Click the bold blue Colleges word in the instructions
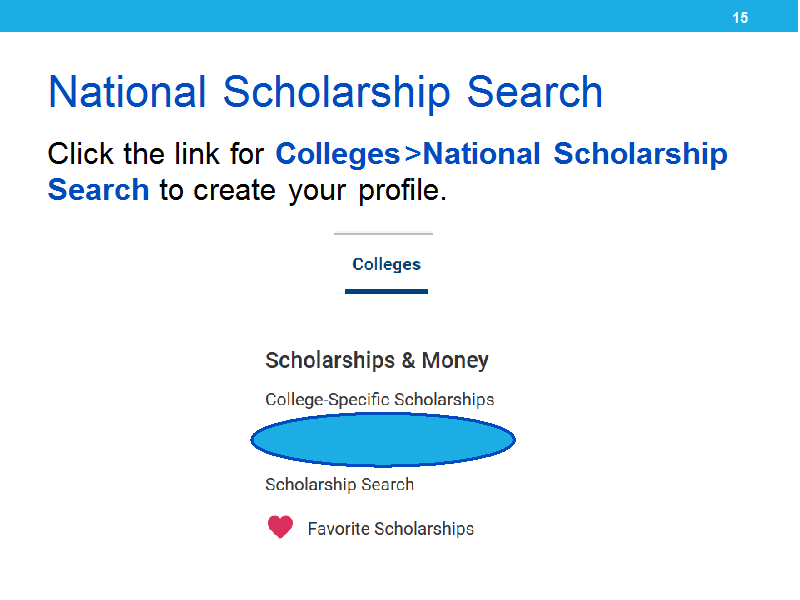Image resolution: width=800 pixels, height=600 pixels. coord(337,154)
